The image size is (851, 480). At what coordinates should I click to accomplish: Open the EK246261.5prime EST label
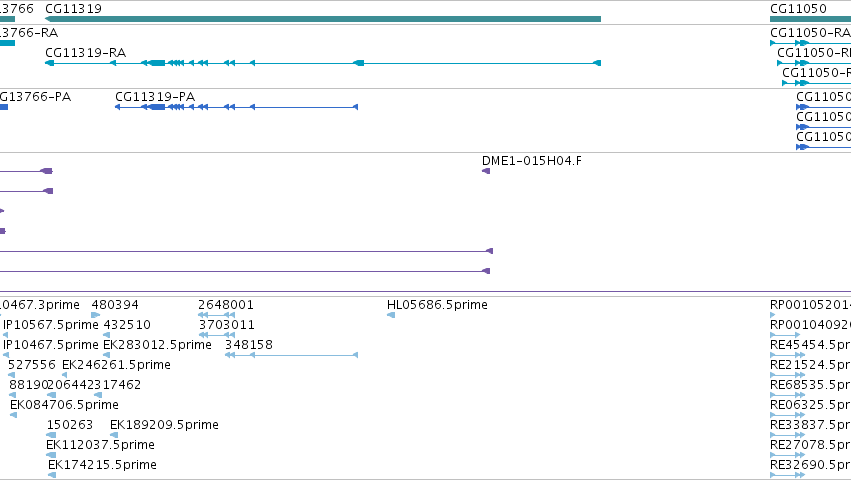tap(117, 365)
